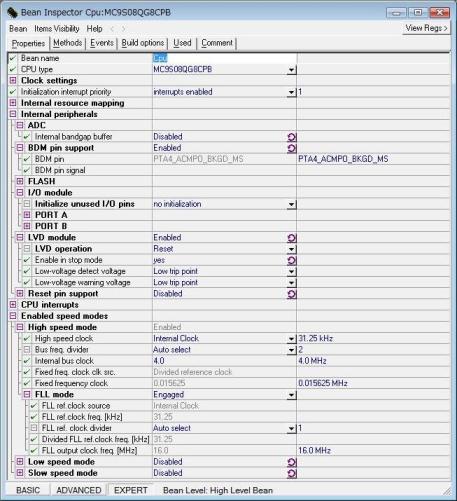This screenshot has height=501, width=457.
Task: Switch to the Used tab
Action: [182, 43]
